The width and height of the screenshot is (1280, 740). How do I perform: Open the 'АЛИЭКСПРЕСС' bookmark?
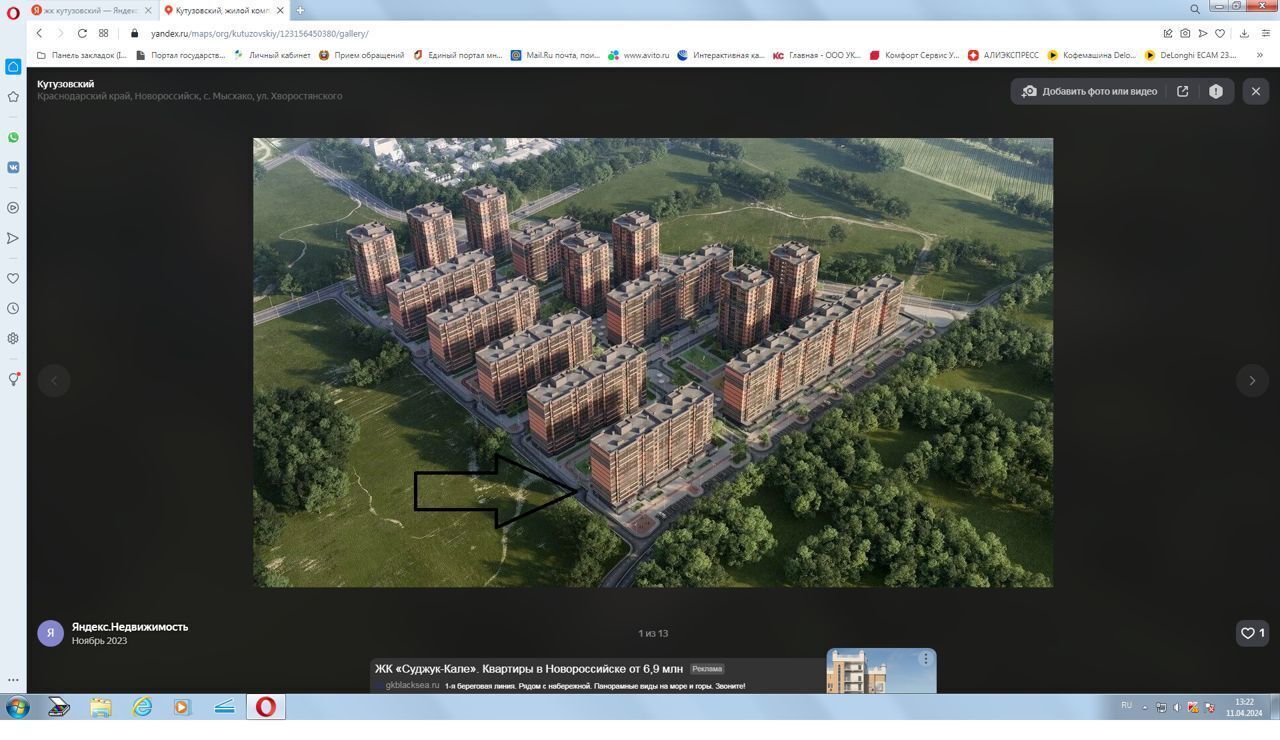click(1003, 55)
